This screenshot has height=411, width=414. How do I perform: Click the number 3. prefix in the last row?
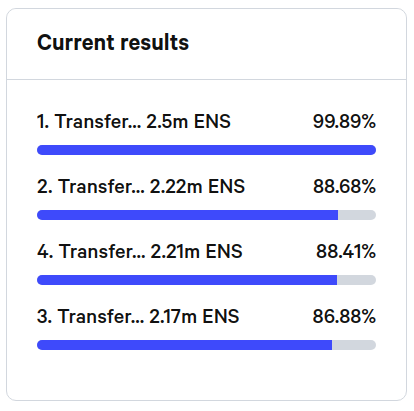45,316
